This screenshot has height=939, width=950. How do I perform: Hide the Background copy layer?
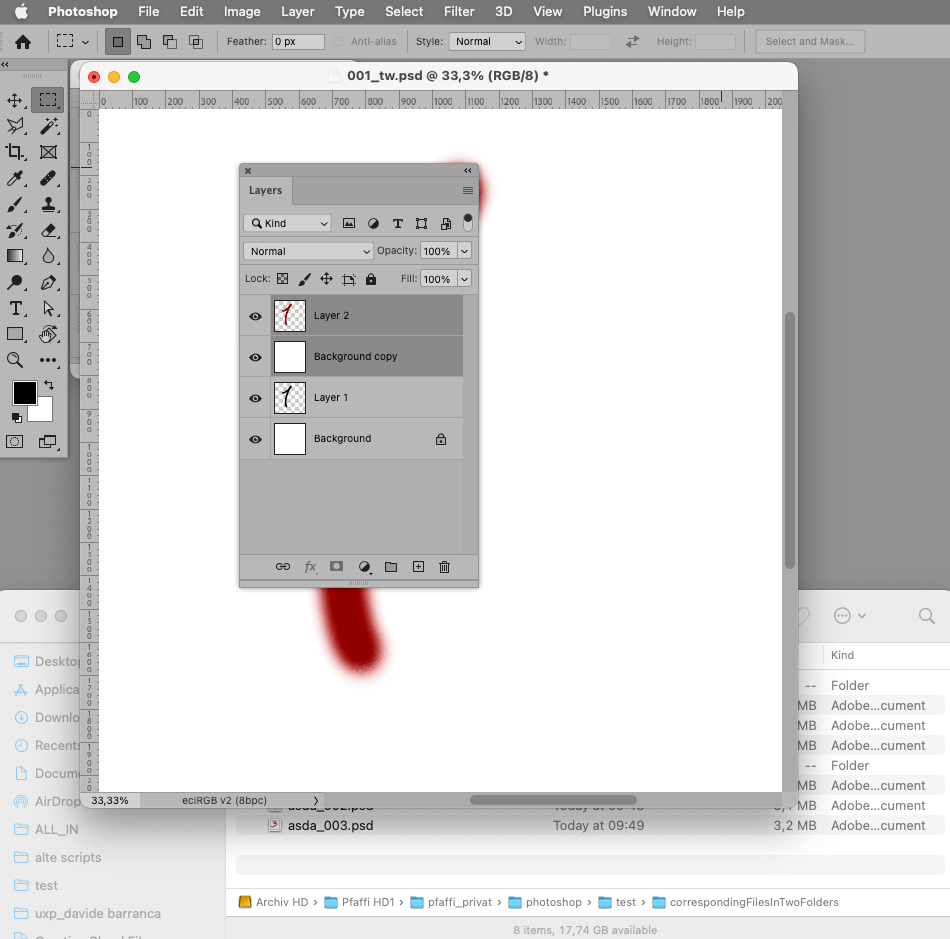tap(256, 357)
